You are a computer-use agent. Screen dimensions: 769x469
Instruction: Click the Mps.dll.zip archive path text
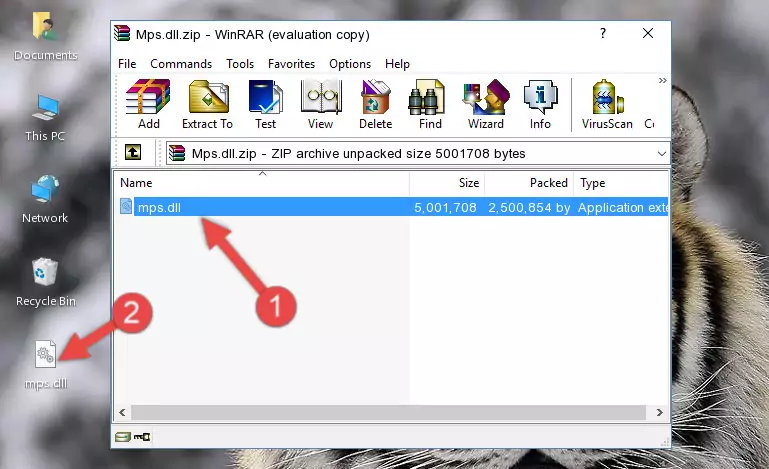pyautogui.click(x=359, y=154)
